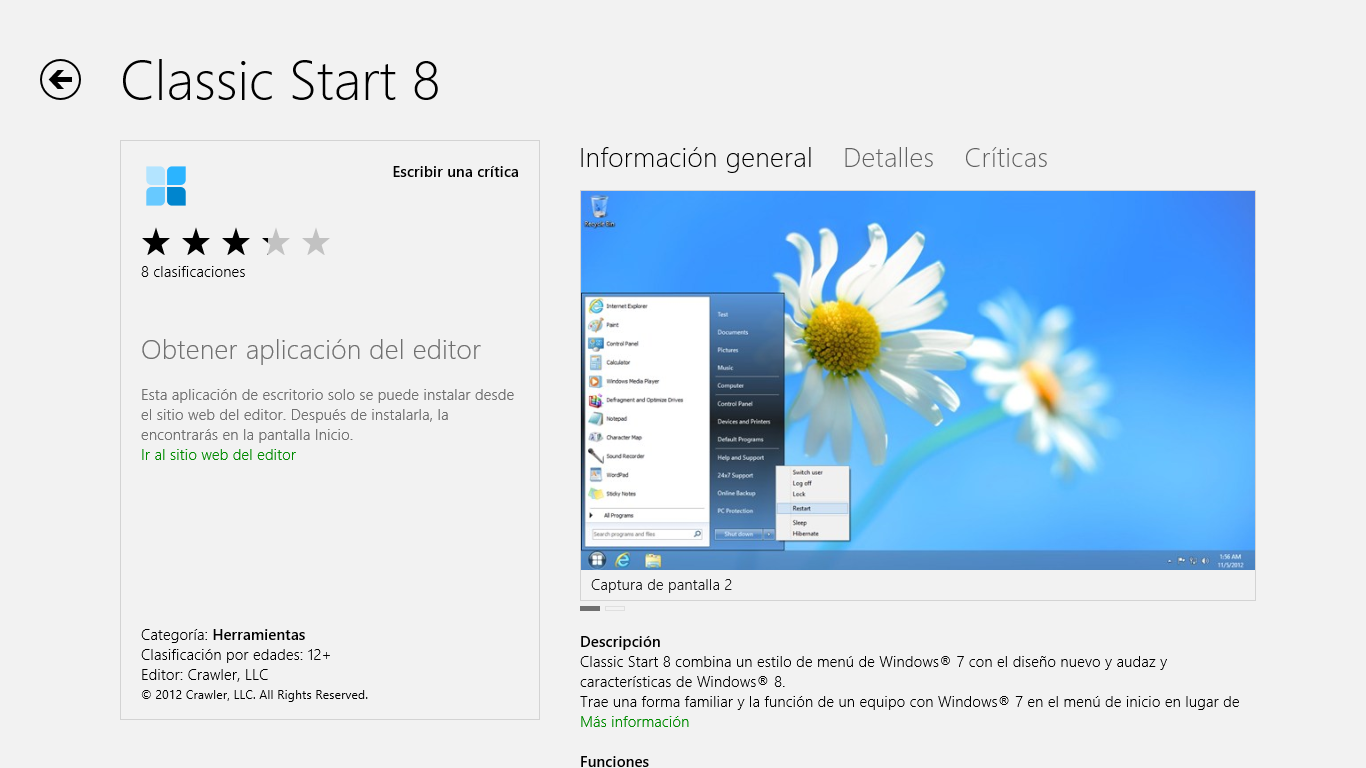Open the Detalles tab
The height and width of the screenshot is (768, 1366).
click(888, 158)
